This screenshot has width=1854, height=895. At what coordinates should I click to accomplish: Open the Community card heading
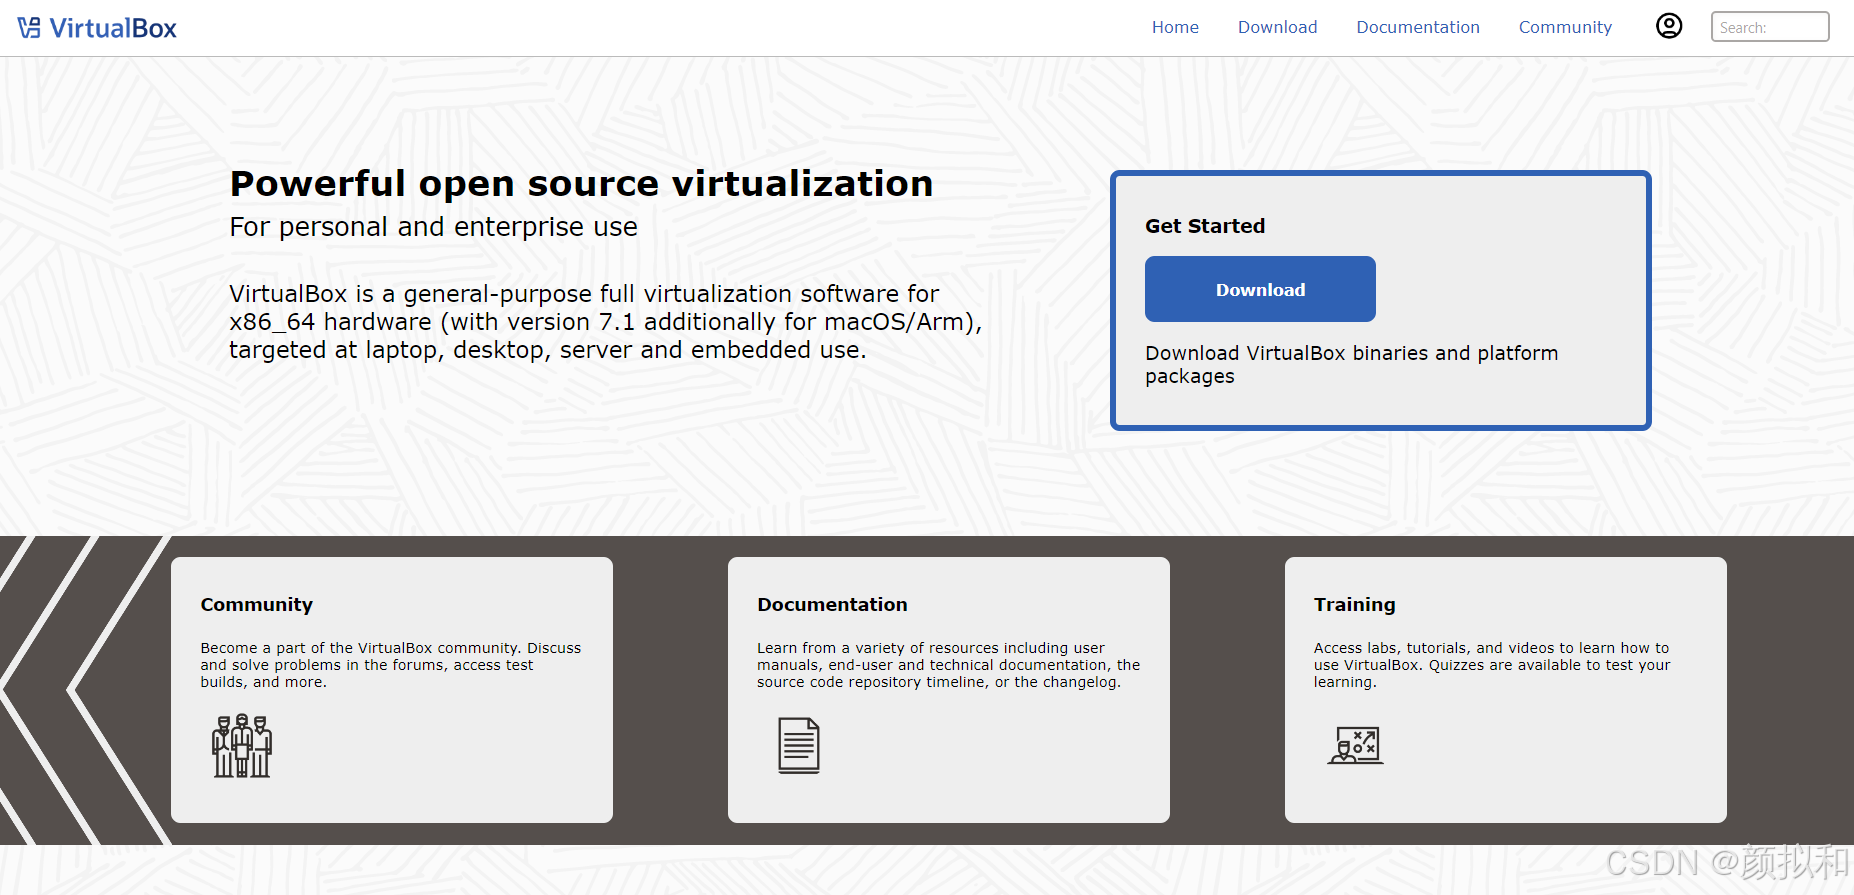click(257, 604)
